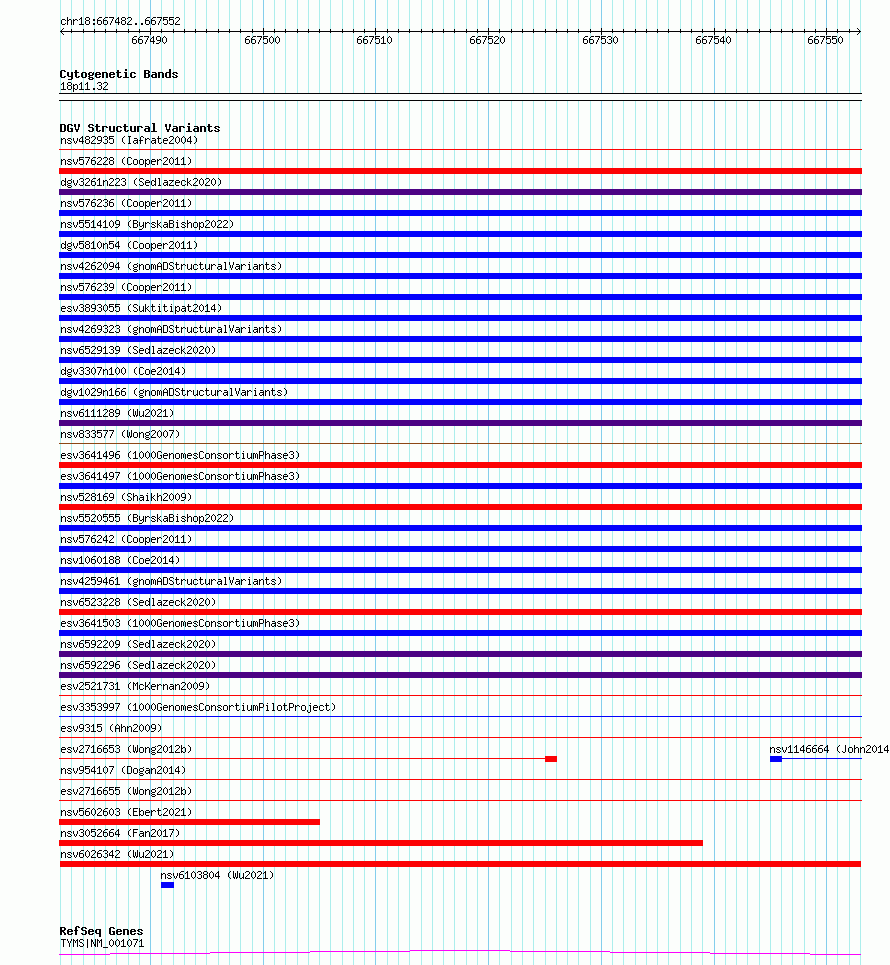
Task: Select dgv5810n54 (Cooper2011) label
Action: (x=129, y=245)
